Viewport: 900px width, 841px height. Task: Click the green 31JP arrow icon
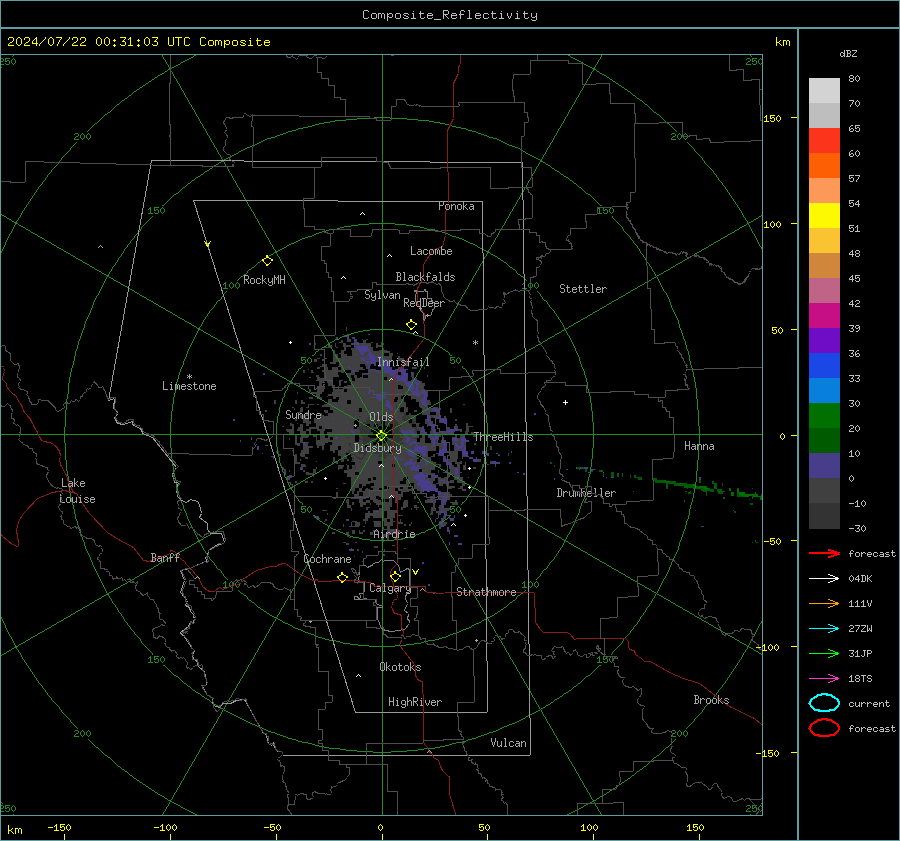coord(824,653)
